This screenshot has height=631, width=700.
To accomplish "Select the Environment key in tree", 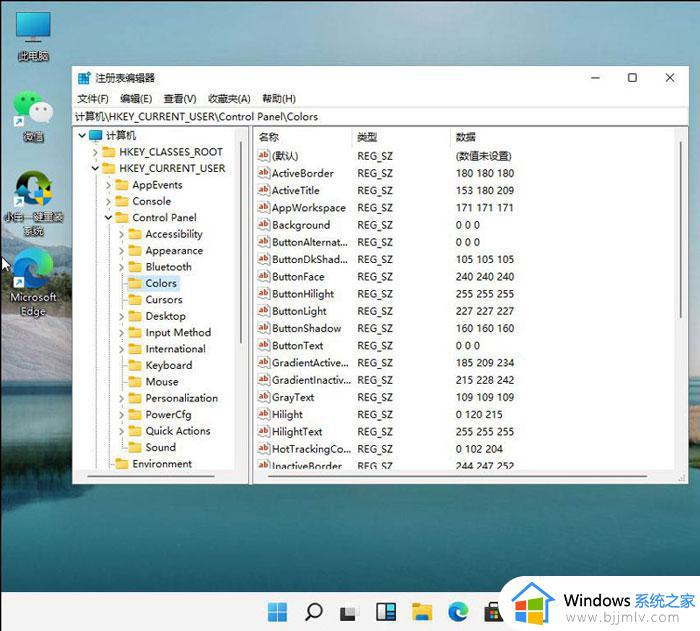I will click(x=162, y=464).
